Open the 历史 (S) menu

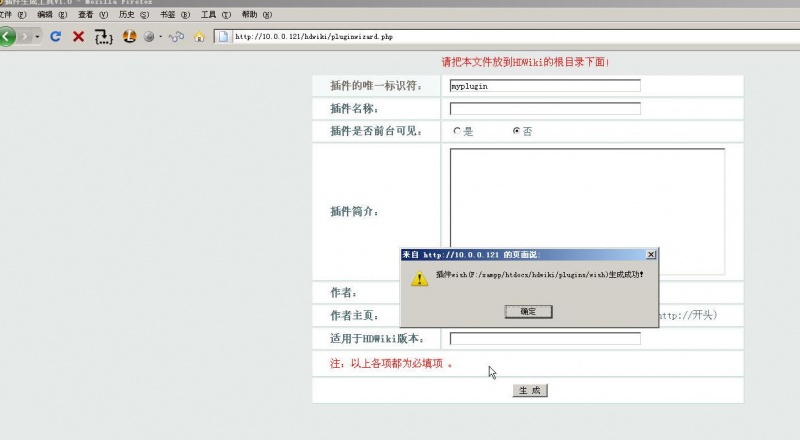[x=134, y=15]
